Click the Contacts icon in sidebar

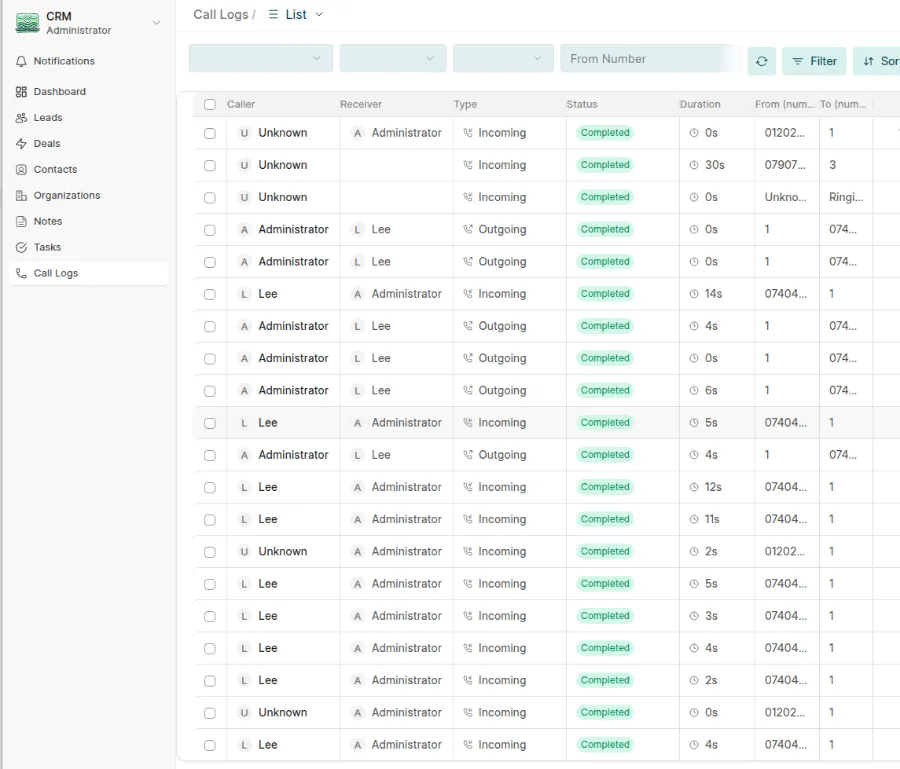tap(21, 169)
